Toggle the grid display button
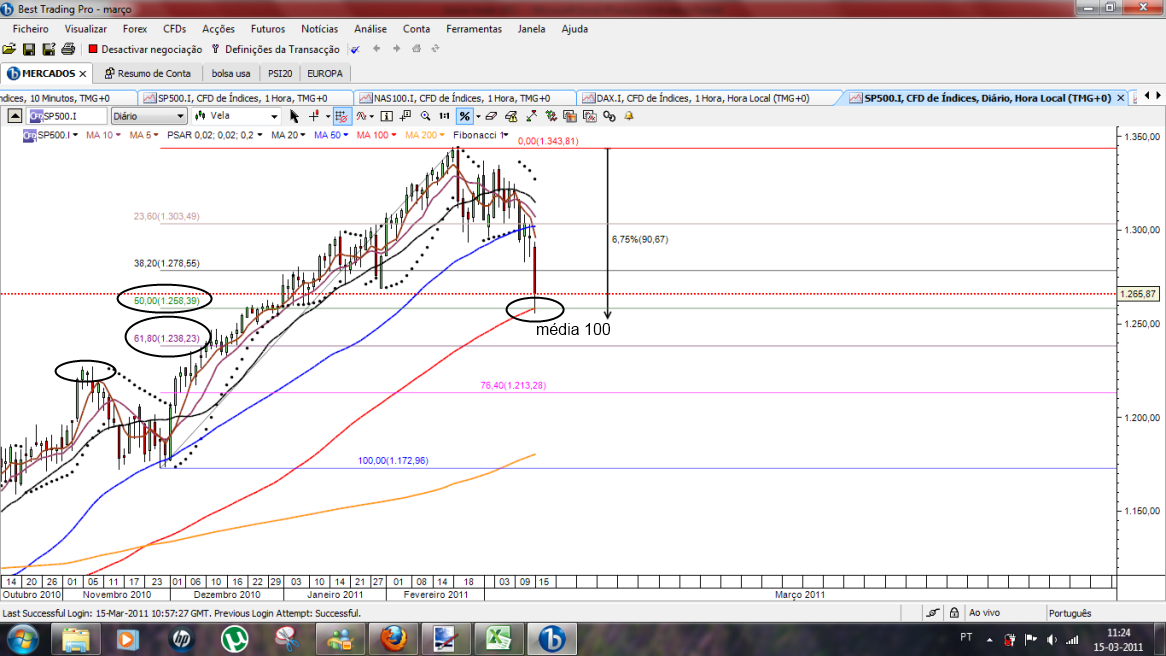Image resolution: width=1166 pixels, height=656 pixels. pos(341,116)
